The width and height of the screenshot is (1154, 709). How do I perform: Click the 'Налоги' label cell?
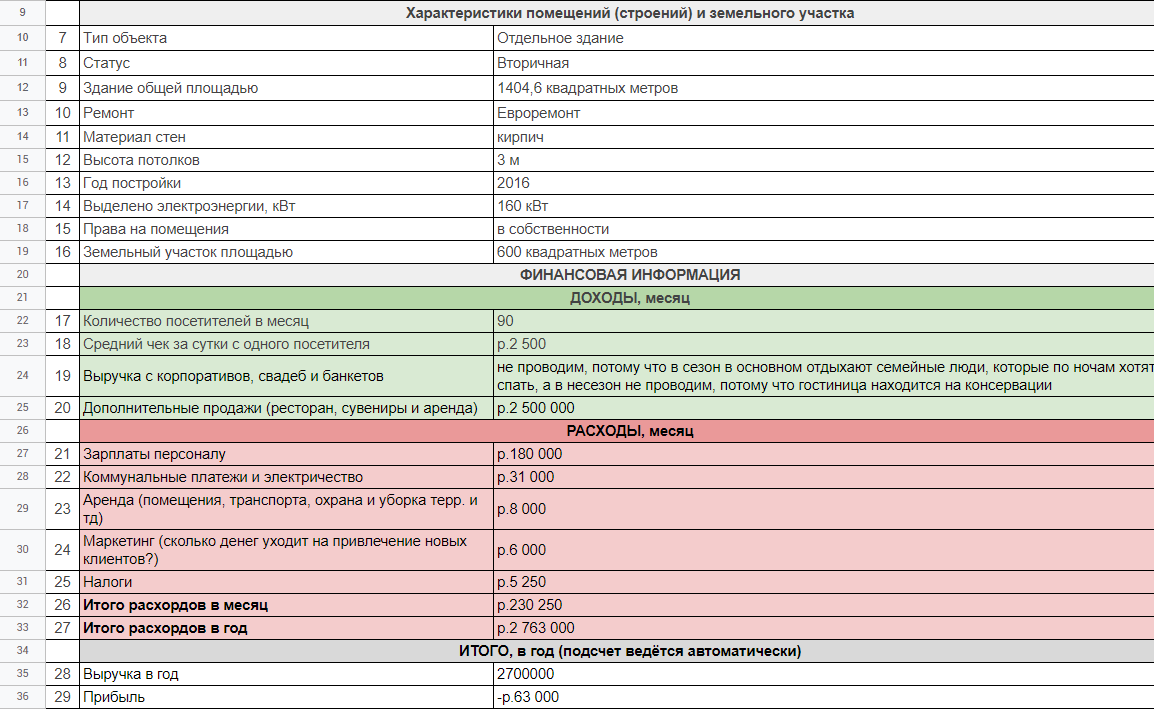coord(286,582)
